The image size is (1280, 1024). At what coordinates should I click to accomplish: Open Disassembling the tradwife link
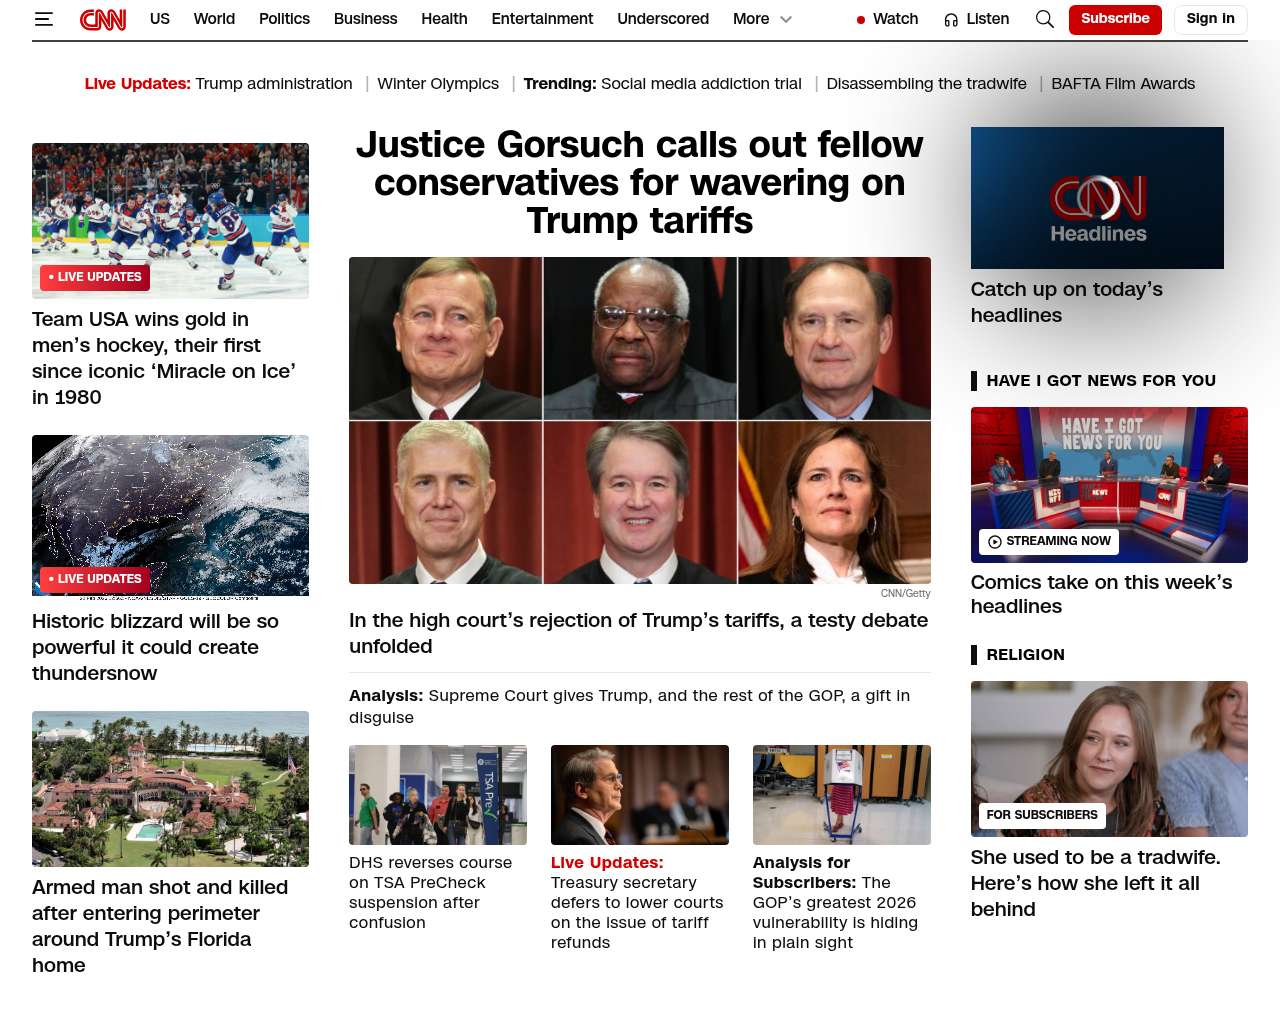click(926, 84)
